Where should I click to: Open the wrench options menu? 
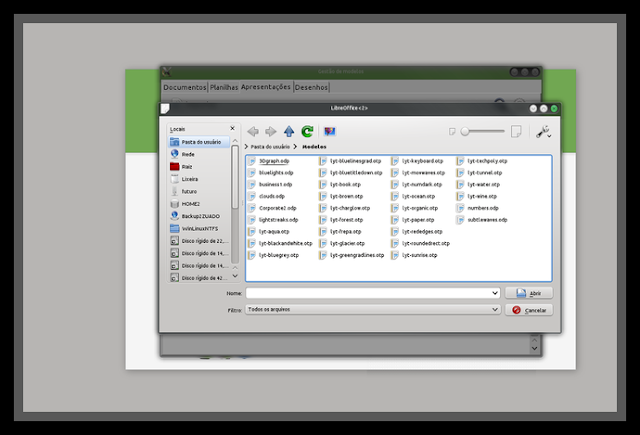click(544, 131)
